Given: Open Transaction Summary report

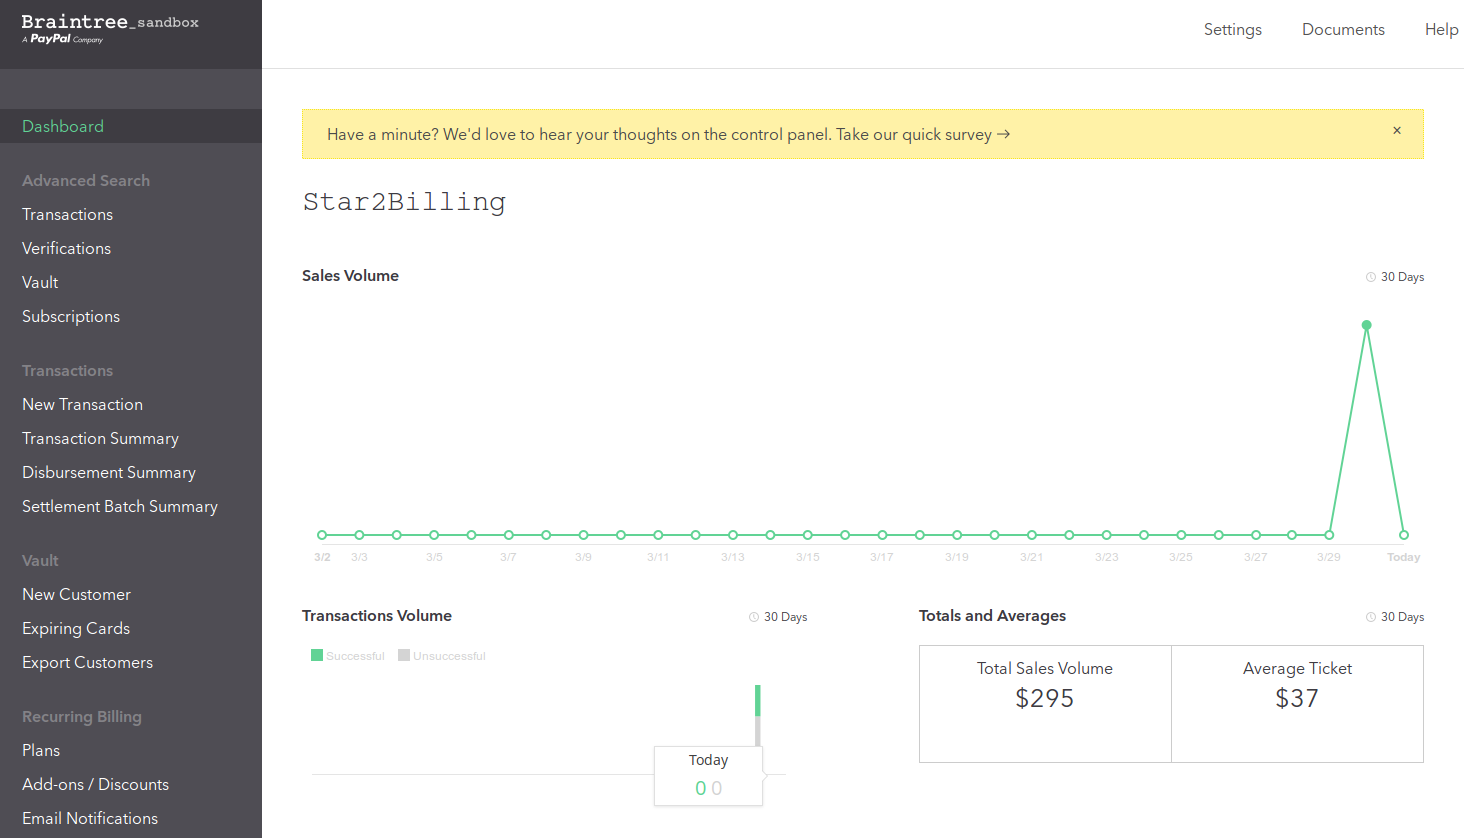Looking at the screenshot, I should click(100, 438).
